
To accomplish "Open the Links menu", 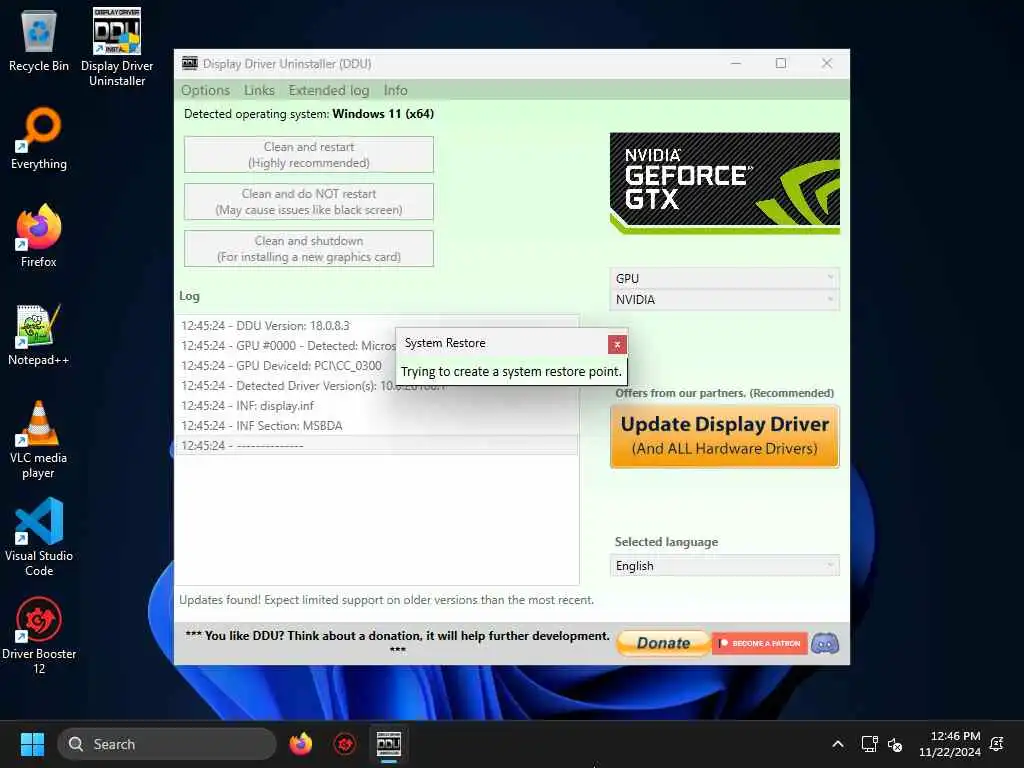I will pos(259,90).
